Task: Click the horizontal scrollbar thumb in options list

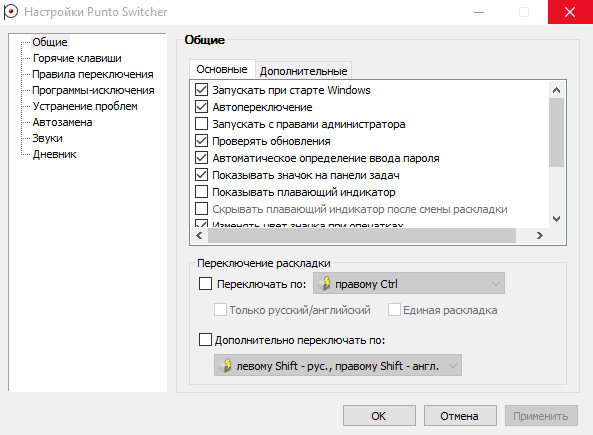Action: tap(362, 235)
